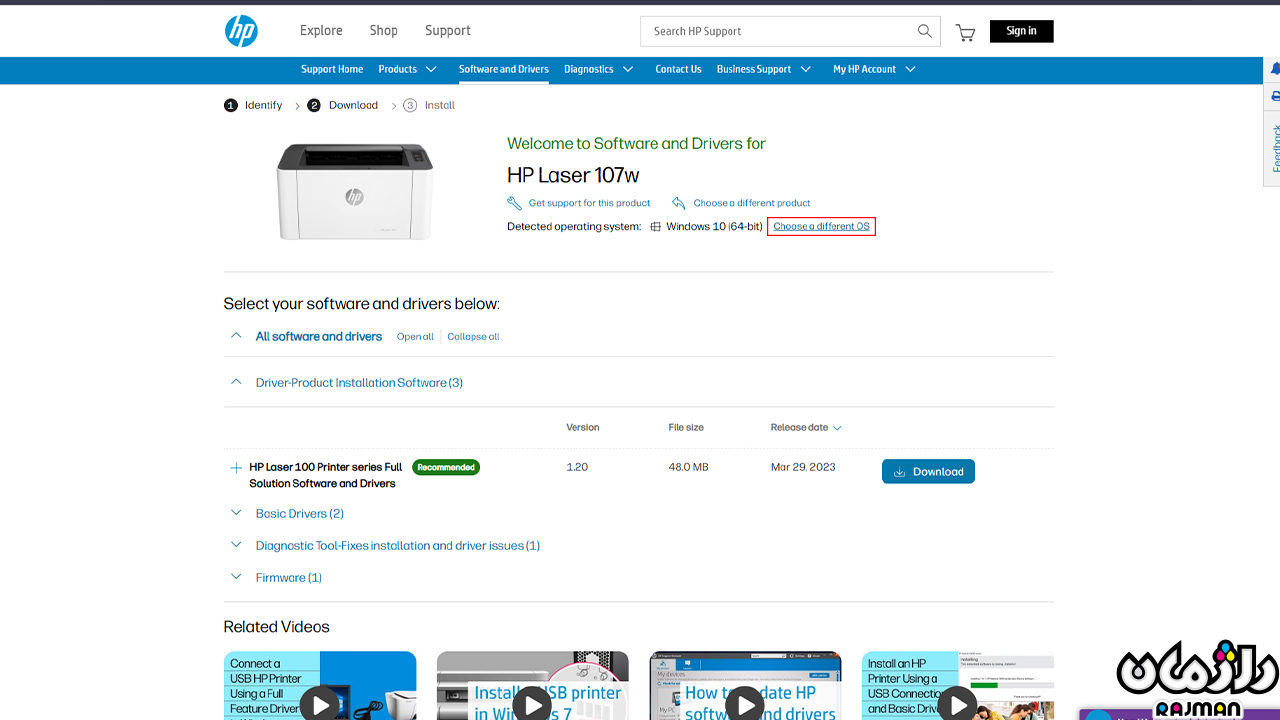The image size is (1280, 720).
Task: Play the How to update HP software video
Action: [x=745, y=705]
